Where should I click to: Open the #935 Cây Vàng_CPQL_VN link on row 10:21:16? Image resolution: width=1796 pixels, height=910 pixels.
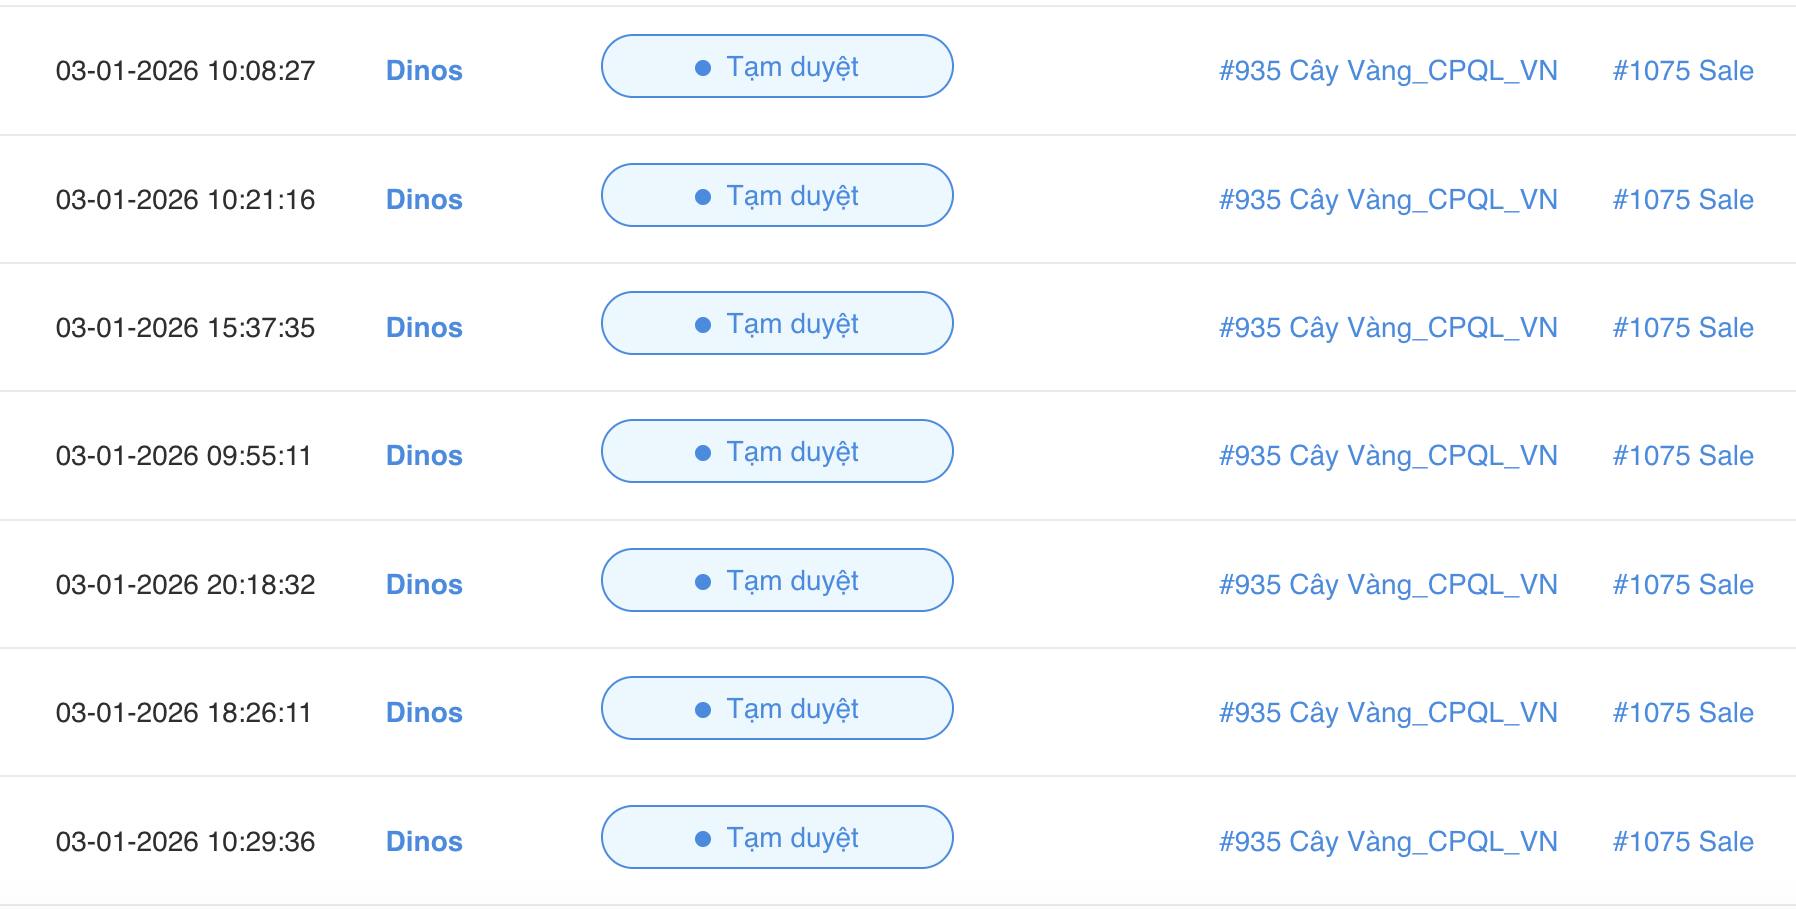tap(1389, 199)
